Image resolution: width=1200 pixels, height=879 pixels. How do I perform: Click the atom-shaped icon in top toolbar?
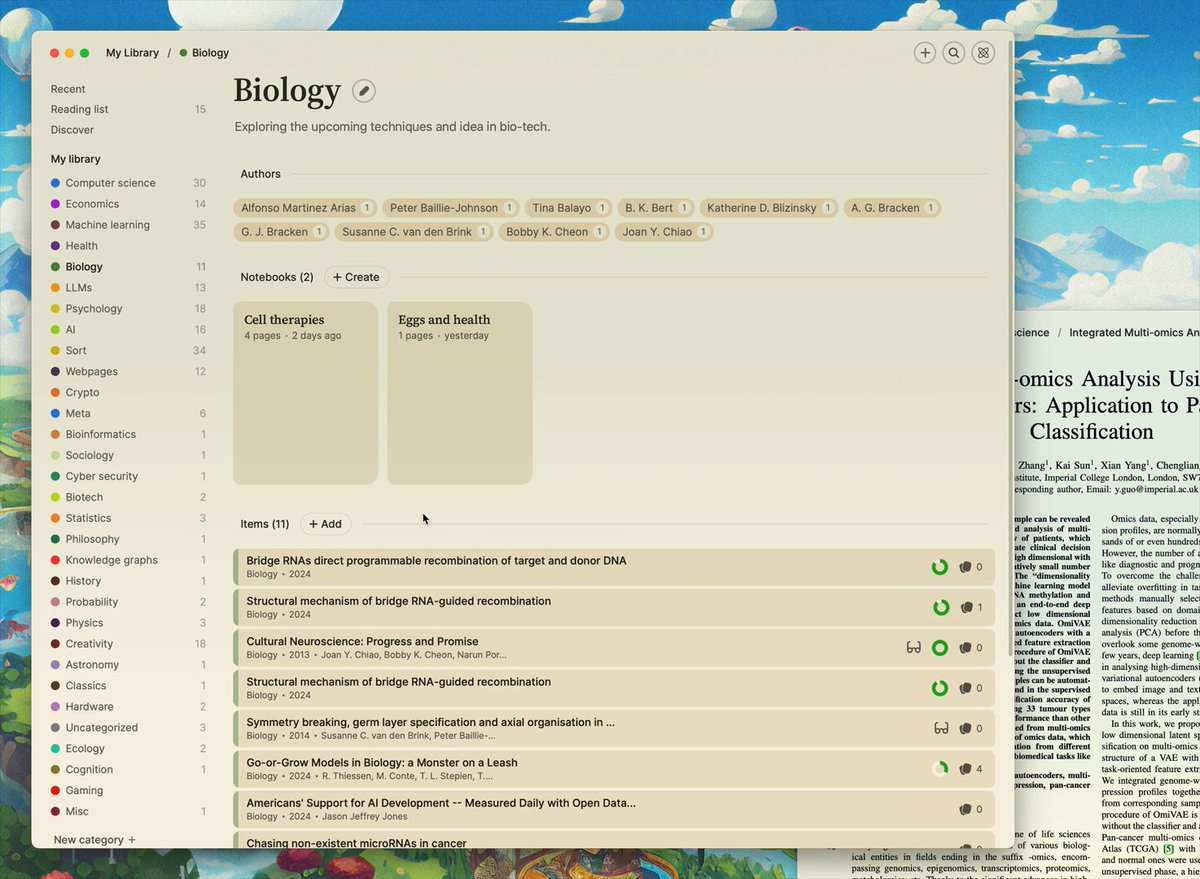(984, 53)
